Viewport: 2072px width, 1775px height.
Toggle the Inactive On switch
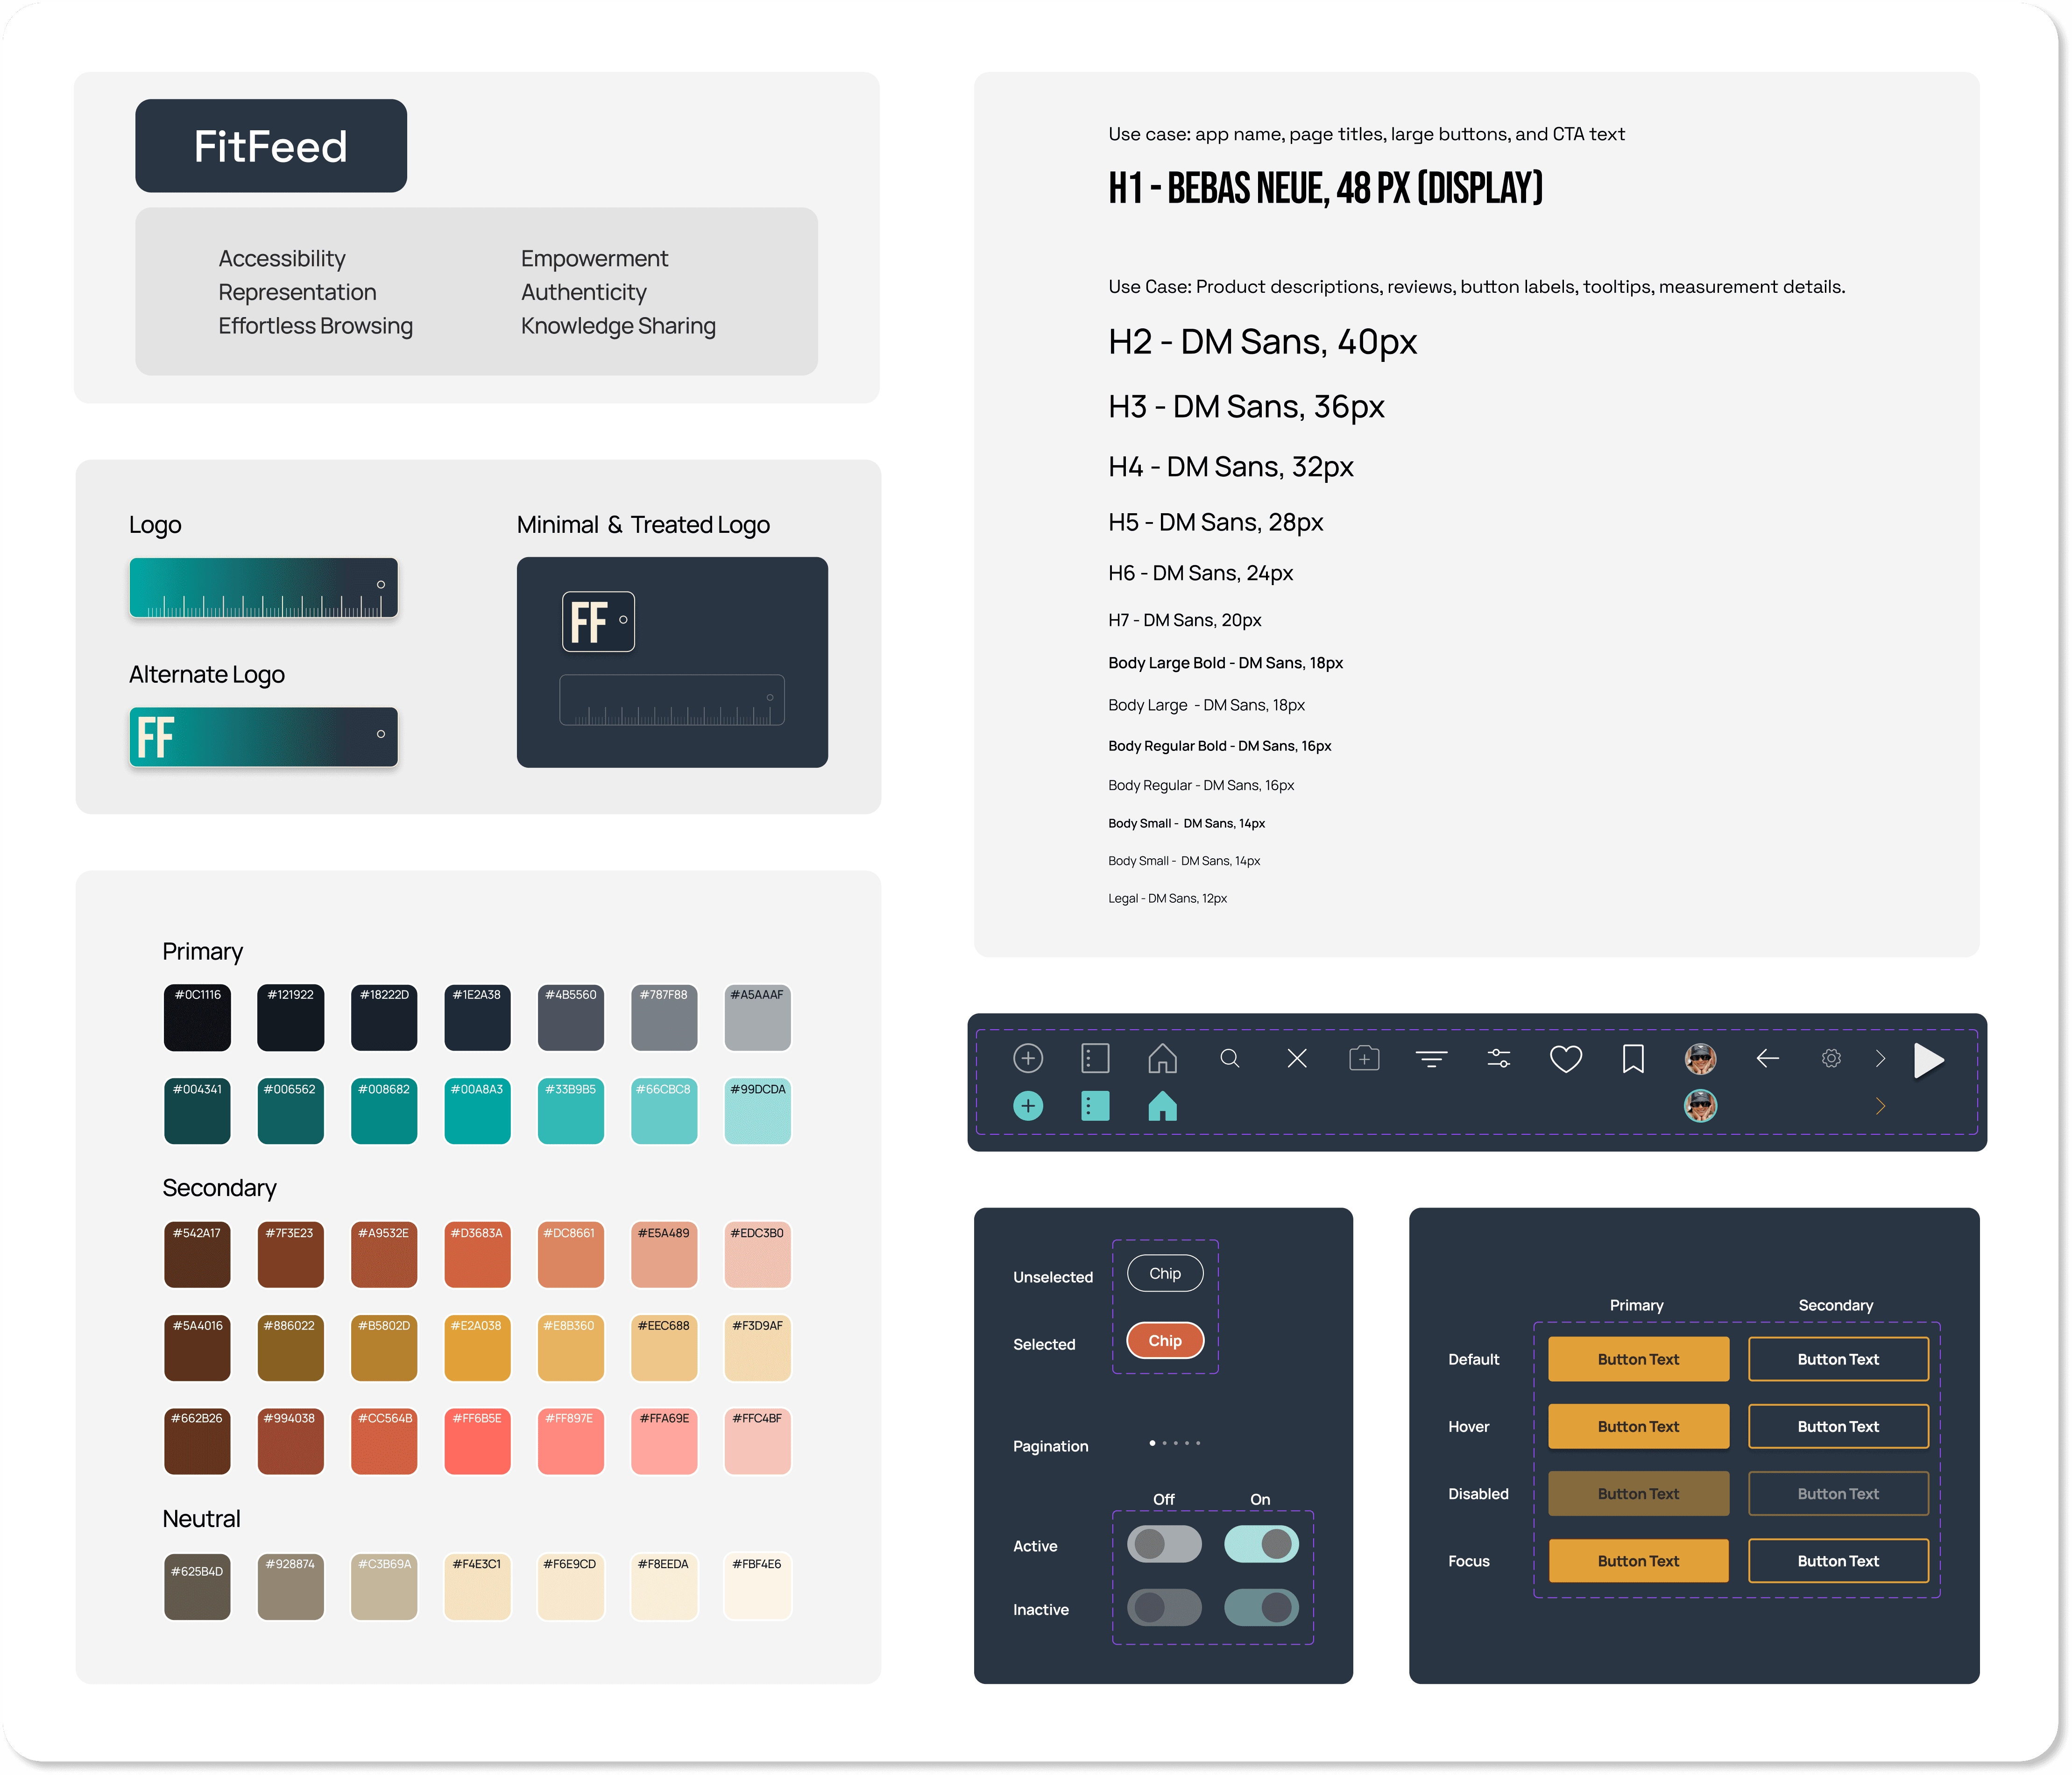tap(1261, 1607)
